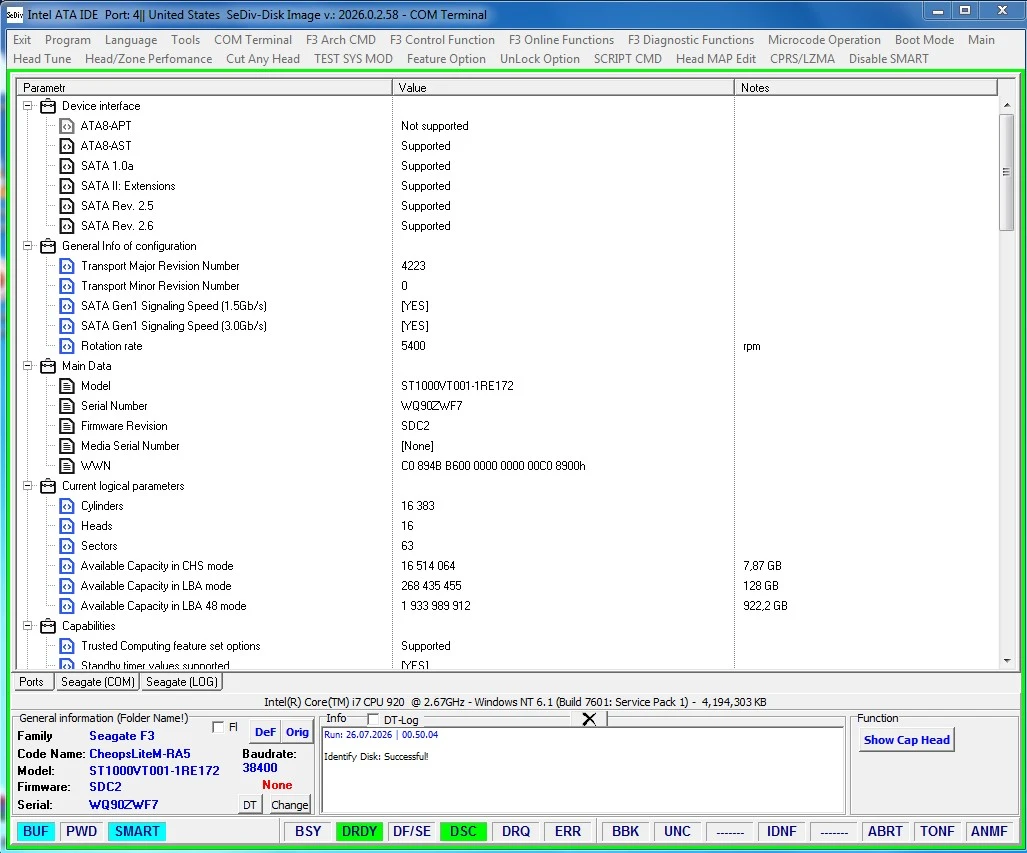Click the Device interface group folder icon
The image size is (1027, 853).
[x=48, y=105]
